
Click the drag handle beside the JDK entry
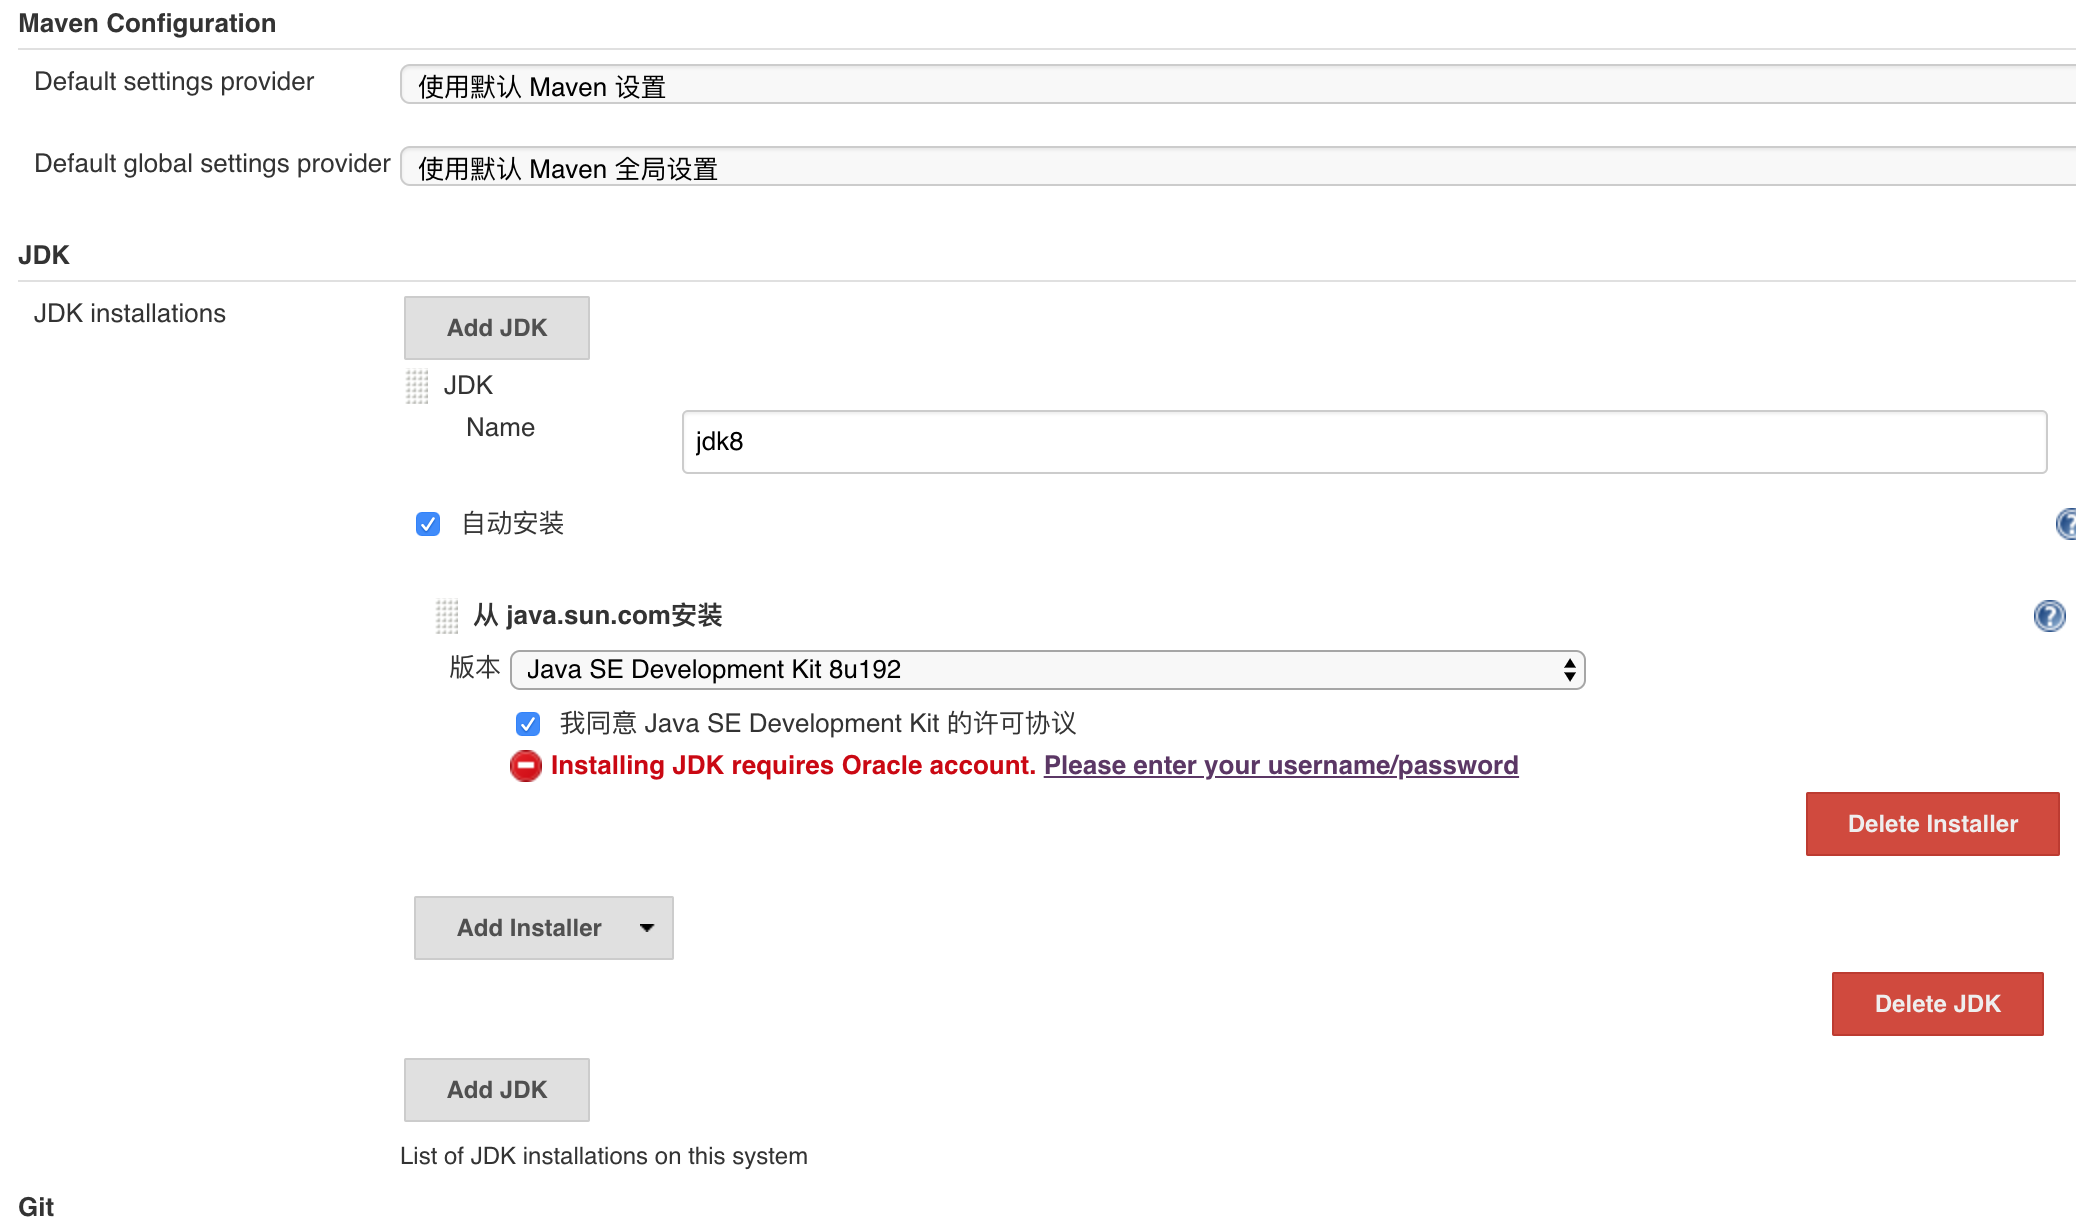tap(417, 385)
